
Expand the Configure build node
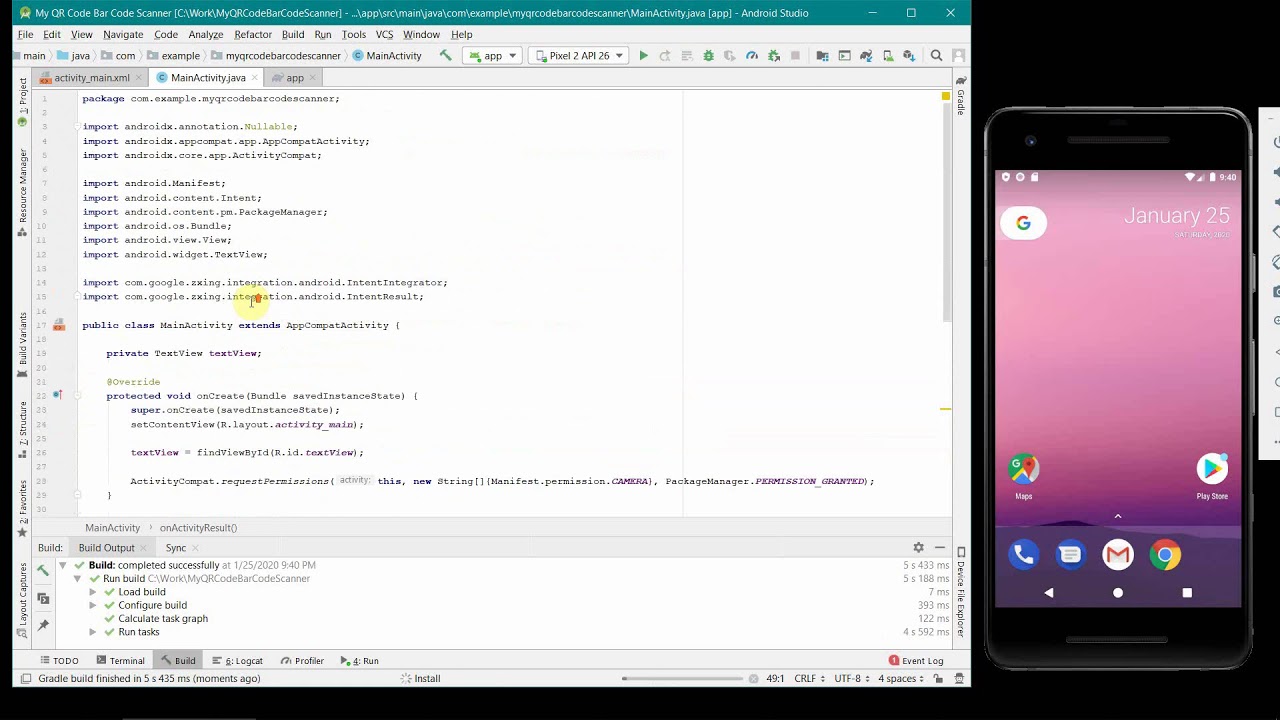click(93, 605)
